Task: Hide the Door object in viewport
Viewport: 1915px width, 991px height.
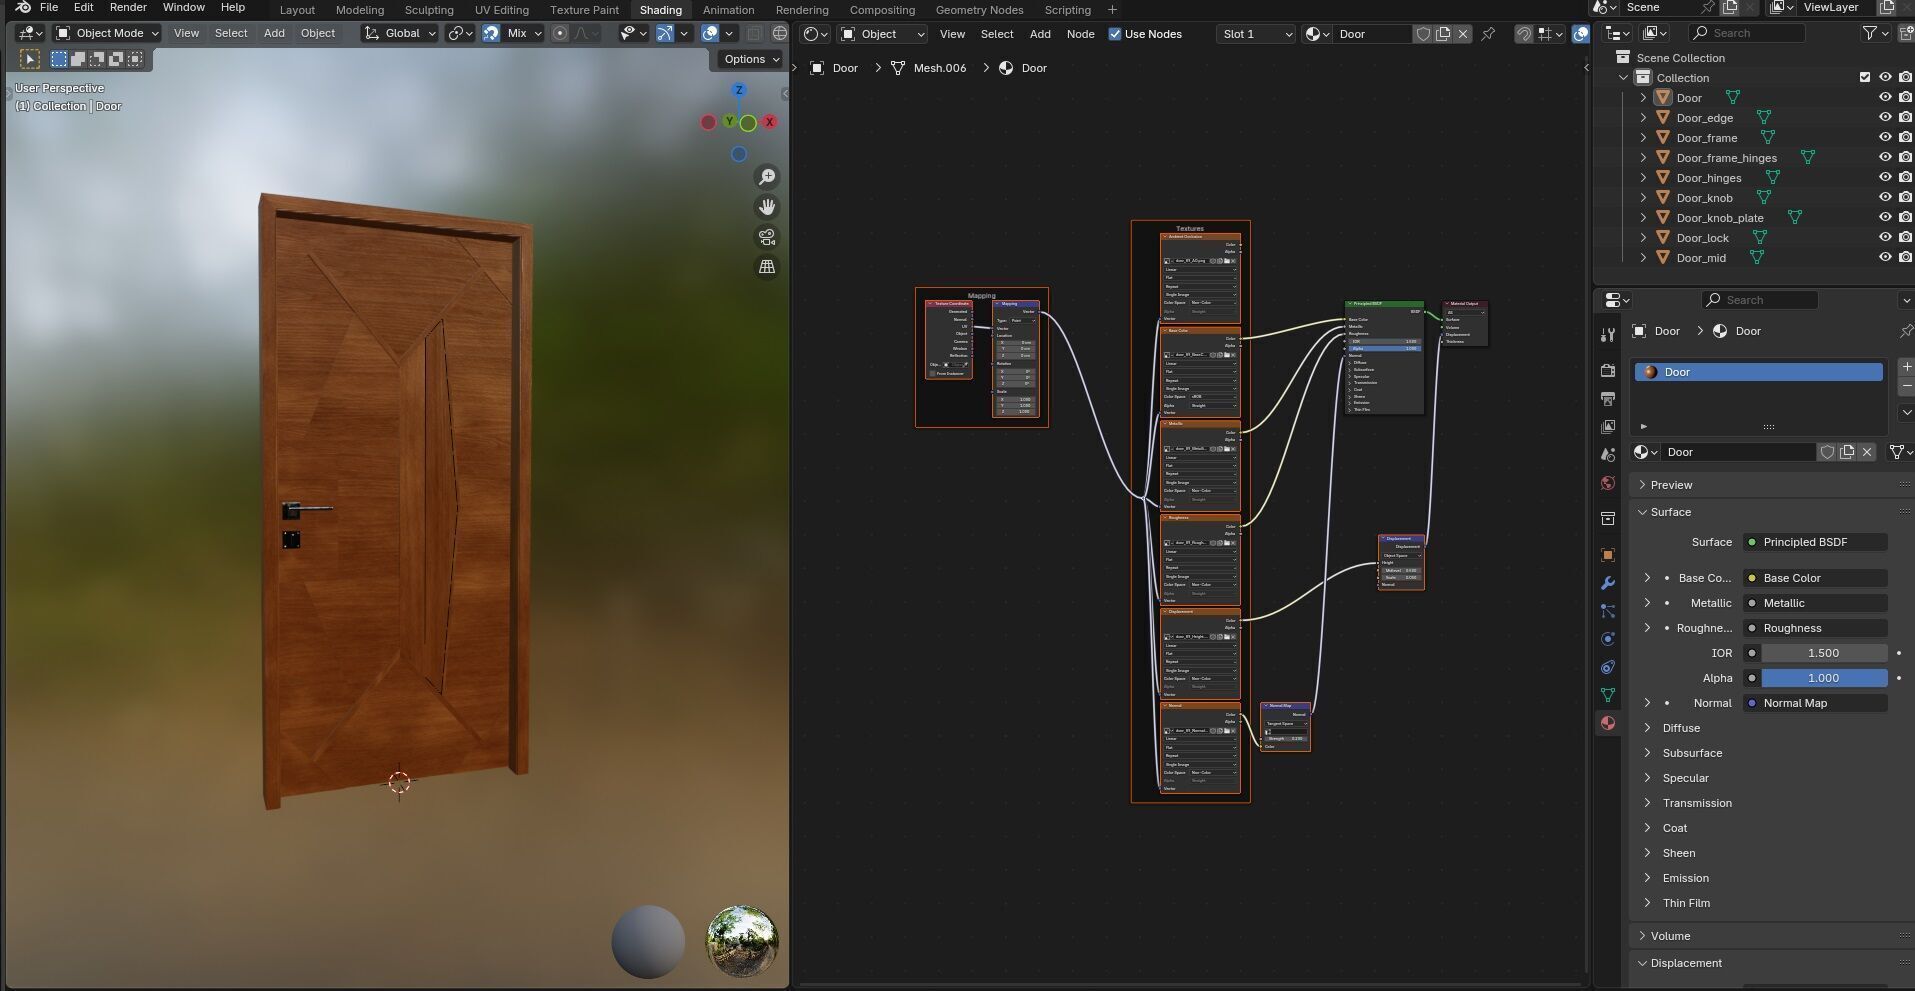Action: (1885, 98)
